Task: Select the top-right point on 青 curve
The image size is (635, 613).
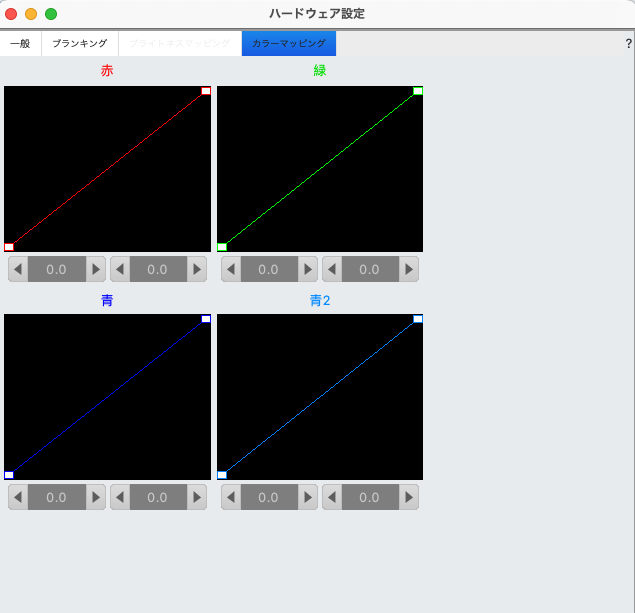Action: coord(206,319)
